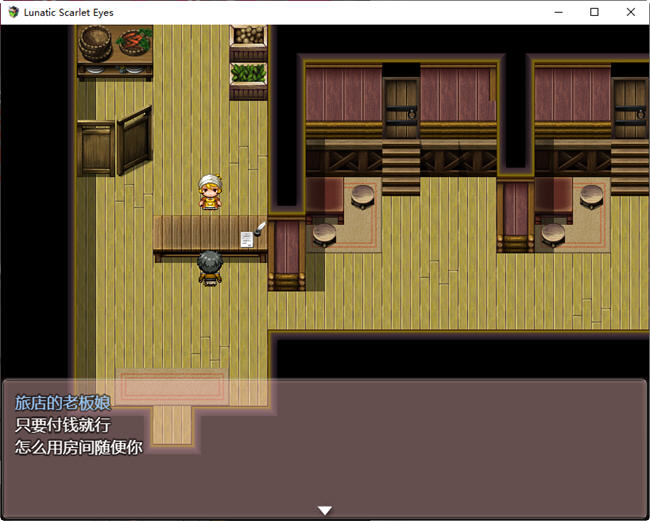
Task: Click the basket of carrots and tomatoes
Action: (133, 43)
